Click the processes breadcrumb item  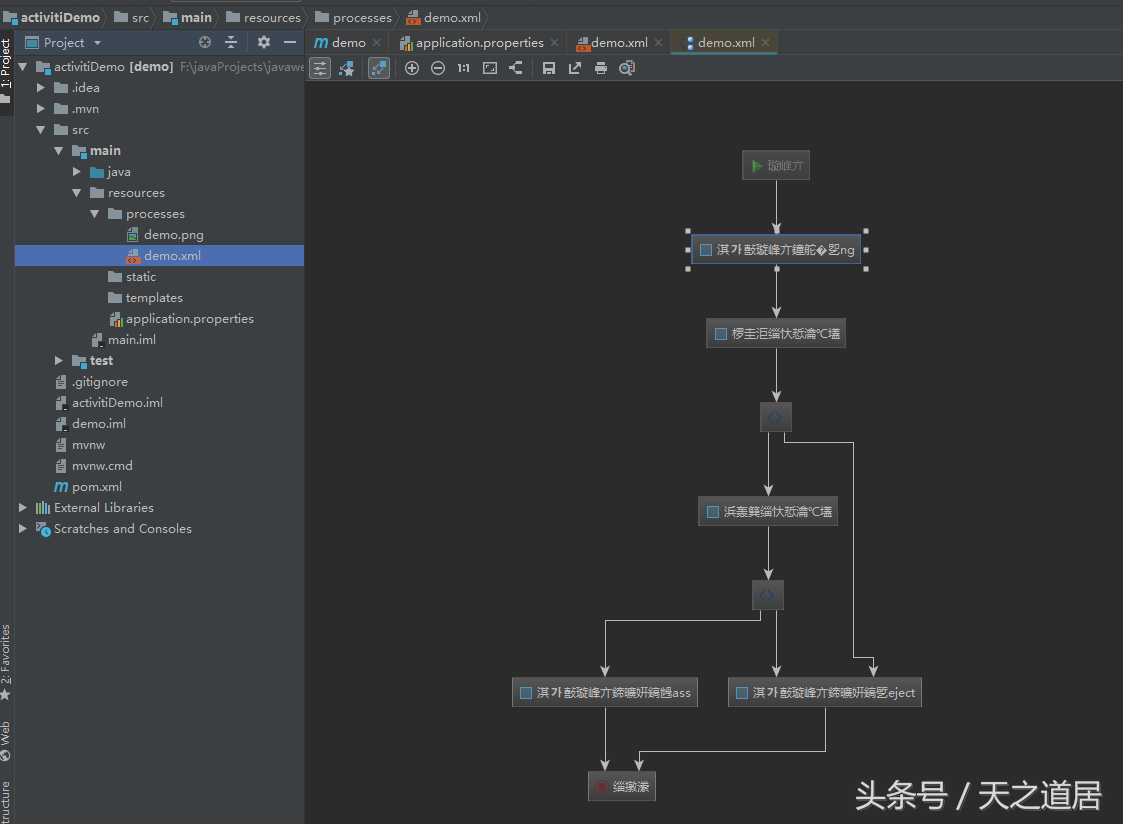tap(361, 16)
